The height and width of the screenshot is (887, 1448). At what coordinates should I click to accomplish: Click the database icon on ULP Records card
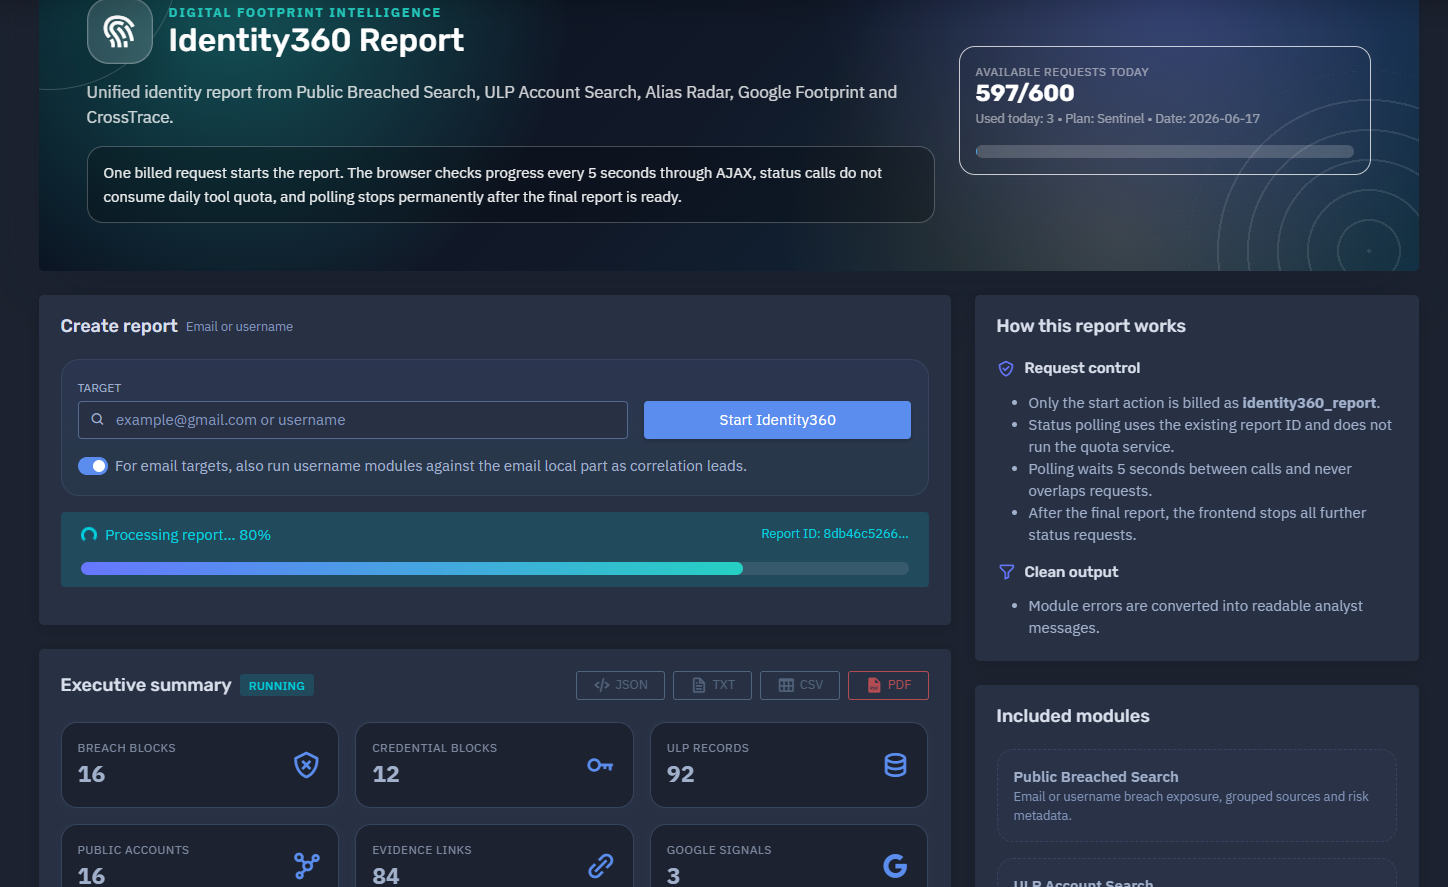pyautogui.click(x=895, y=765)
